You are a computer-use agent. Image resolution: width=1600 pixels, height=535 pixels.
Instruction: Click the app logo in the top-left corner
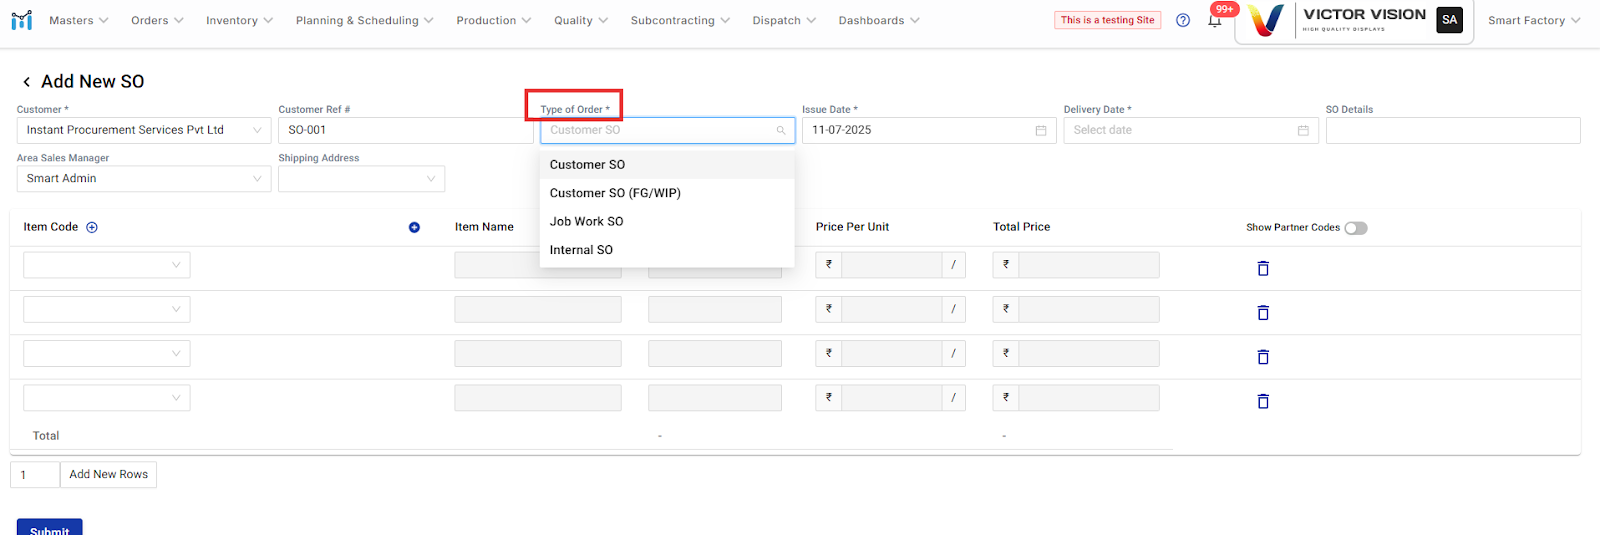(21, 20)
